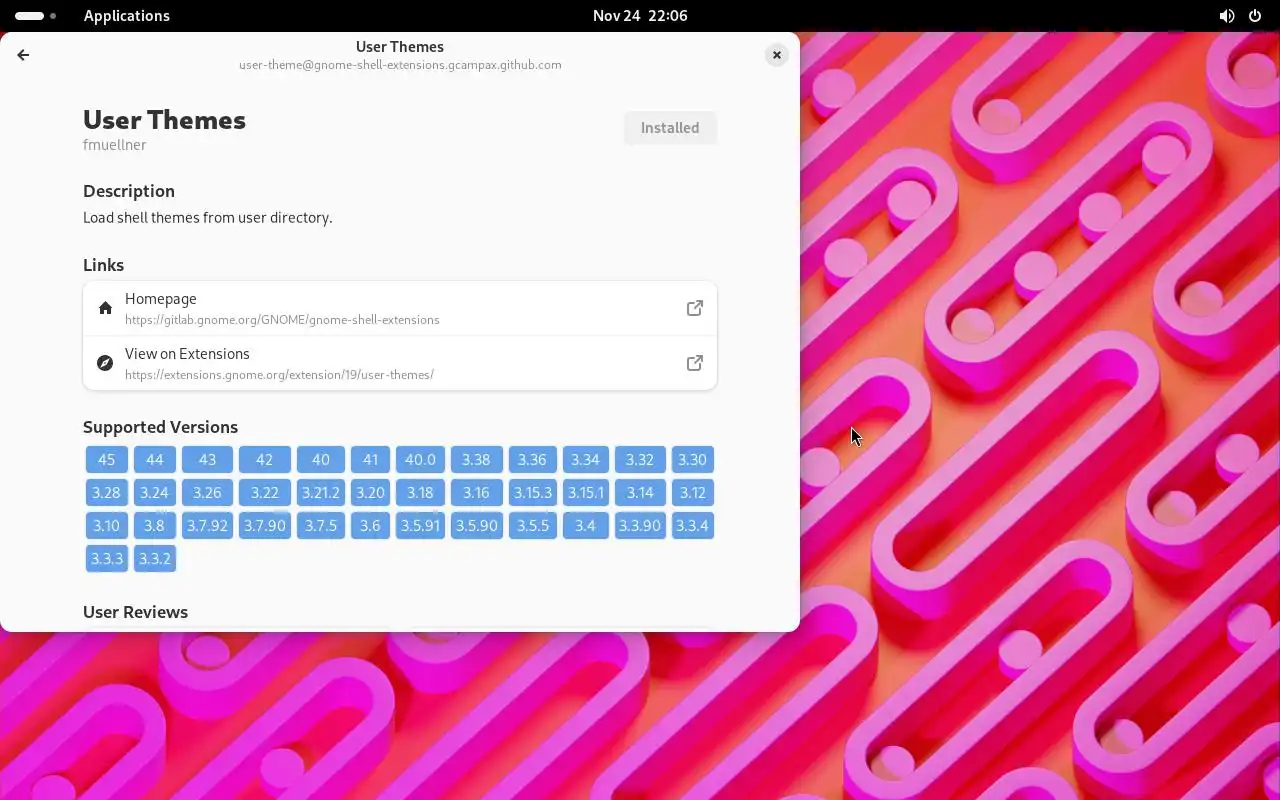Choose version tag 3.15.3

click(x=532, y=493)
